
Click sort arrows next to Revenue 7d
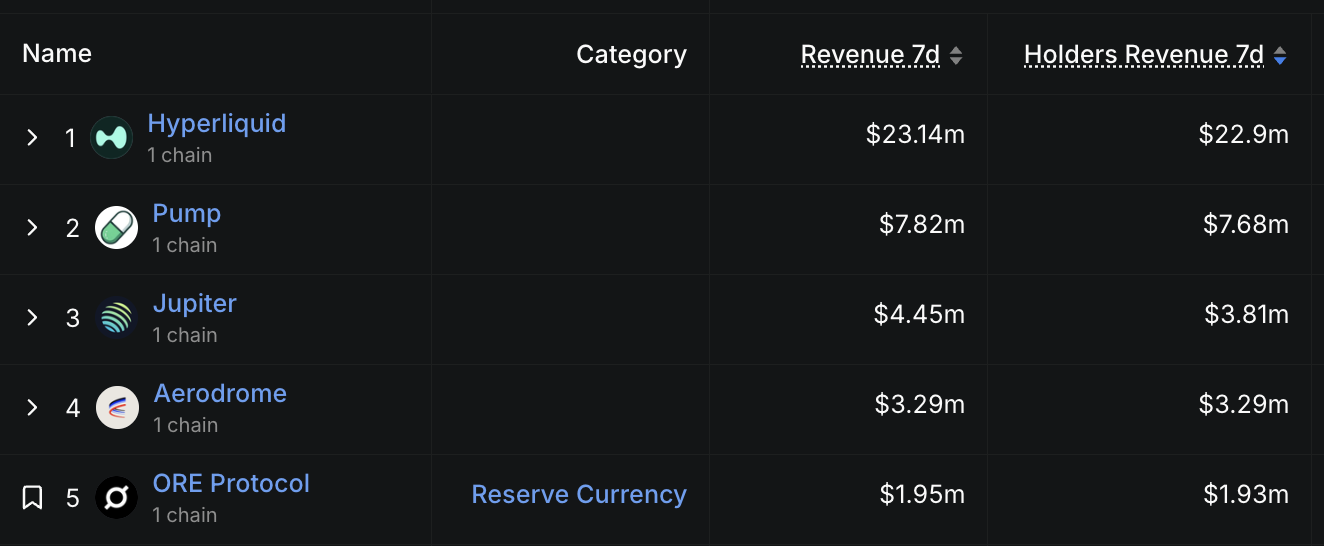tap(956, 56)
